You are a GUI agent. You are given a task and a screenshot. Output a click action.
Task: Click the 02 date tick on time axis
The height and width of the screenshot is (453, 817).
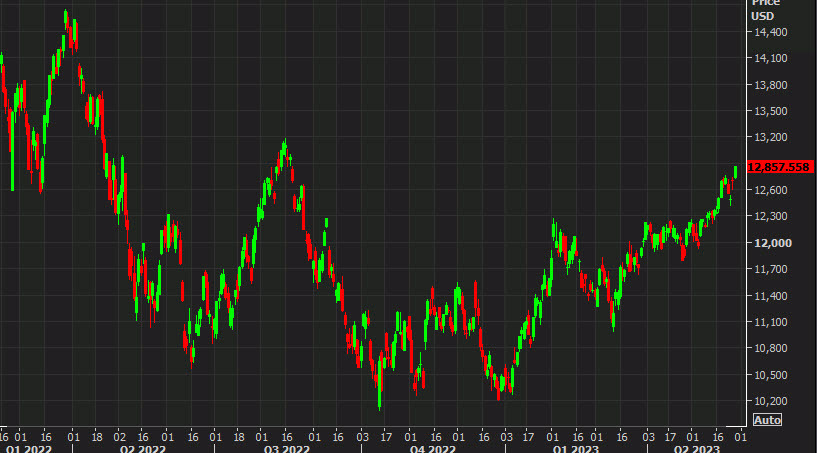click(x=120, y=437)
